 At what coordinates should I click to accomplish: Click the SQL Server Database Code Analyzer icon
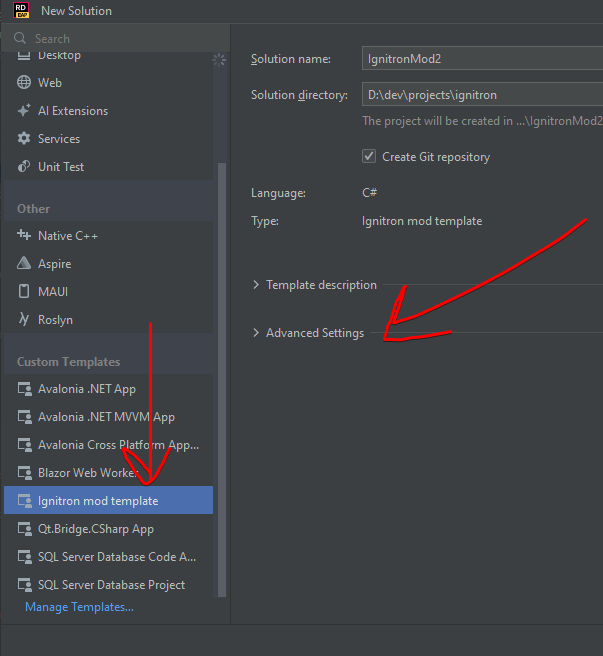tap(25, 557)
